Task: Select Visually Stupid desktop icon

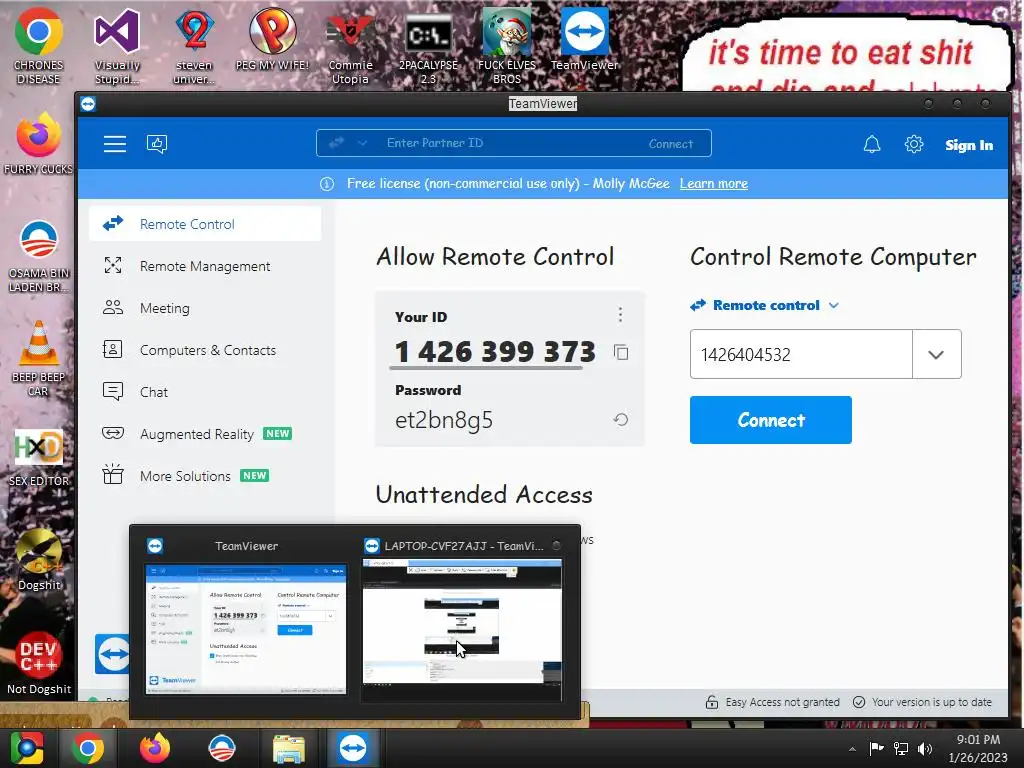Action: (x=117, y=46)
